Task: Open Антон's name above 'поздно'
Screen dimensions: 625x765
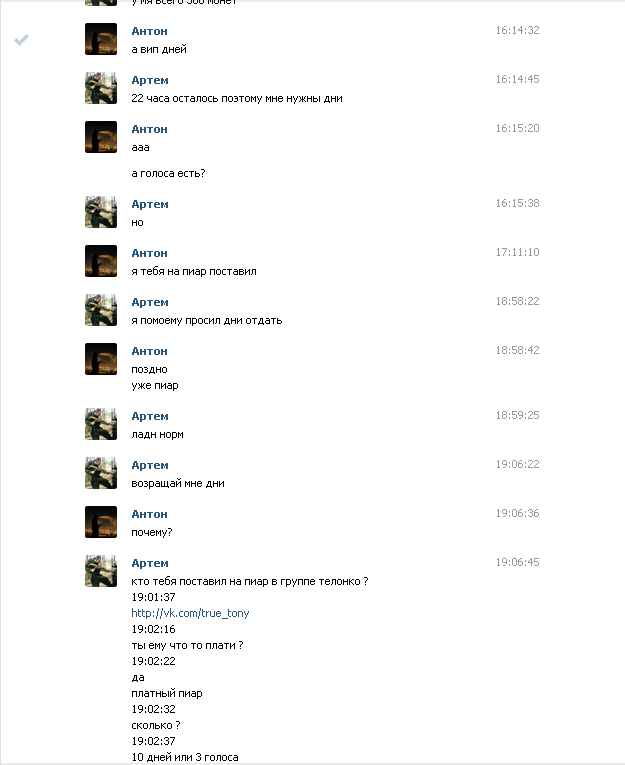Action: 149,351
